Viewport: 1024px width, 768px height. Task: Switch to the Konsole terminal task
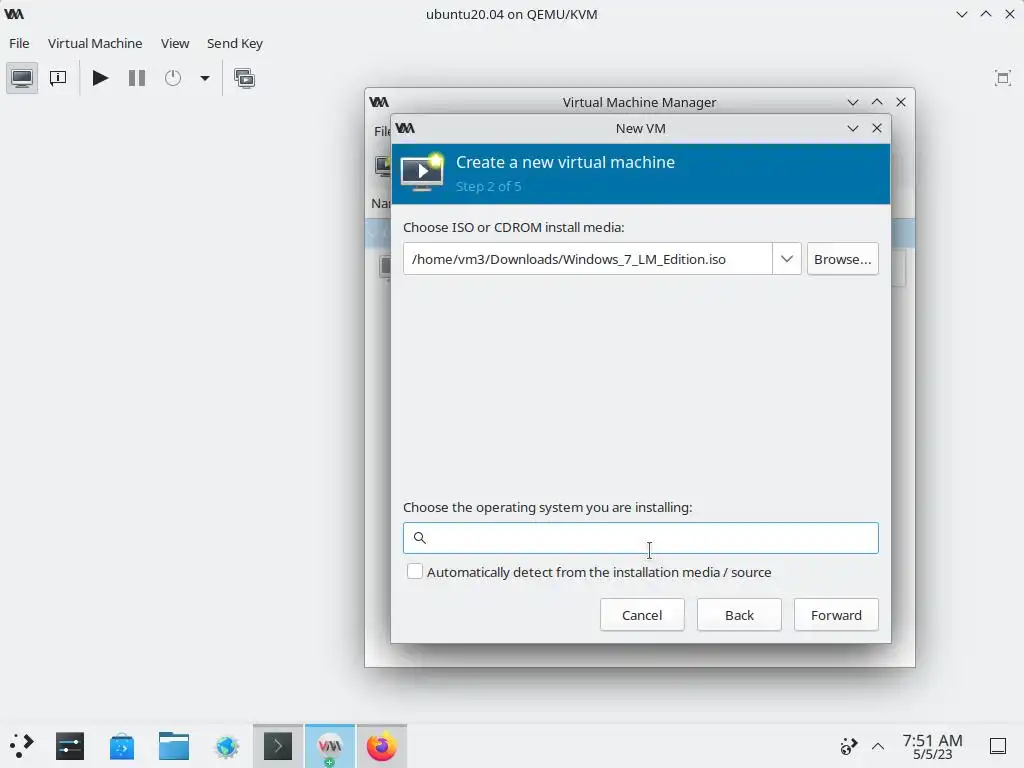(278, 746)
